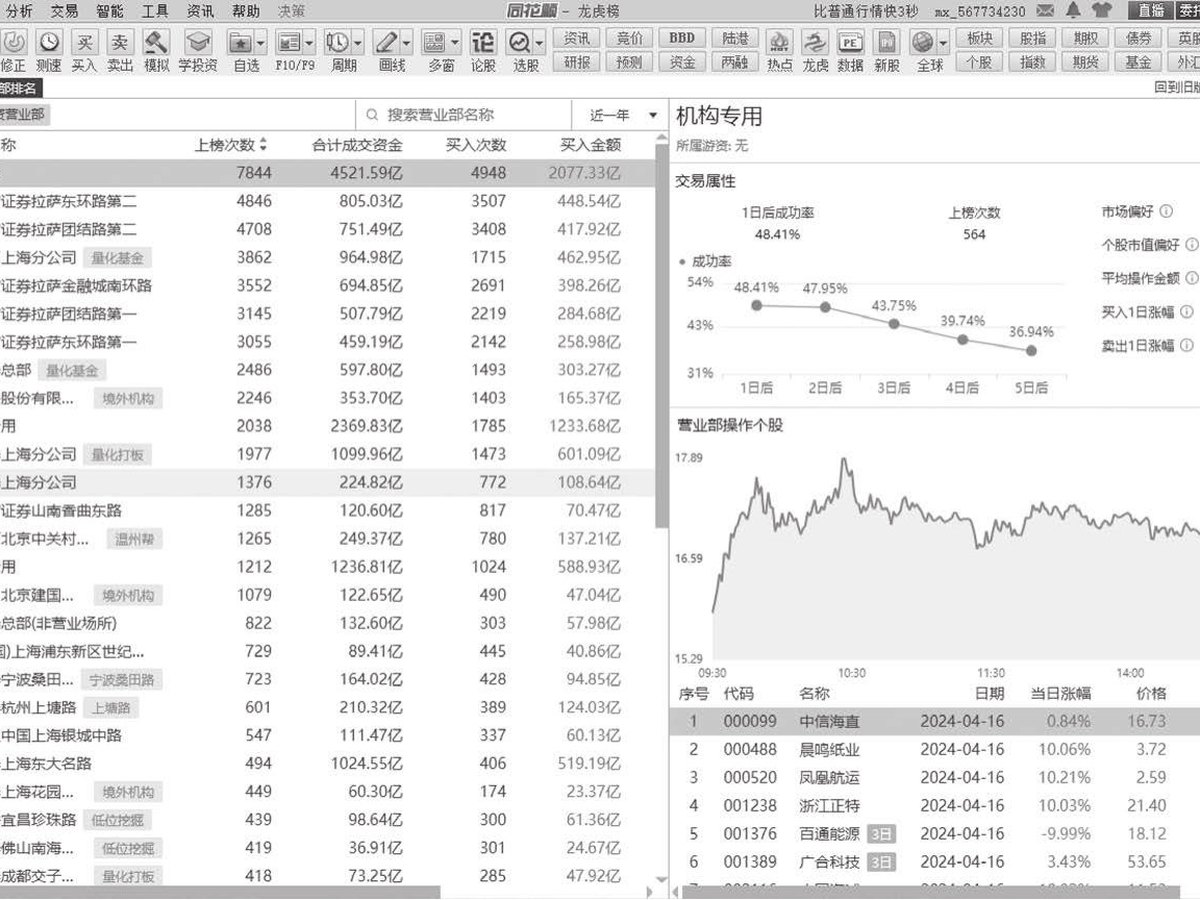Viewport: 1200px width, 900px height.
Task: Click the 量化基金 tag beside 总部
Action: (73, 371)
